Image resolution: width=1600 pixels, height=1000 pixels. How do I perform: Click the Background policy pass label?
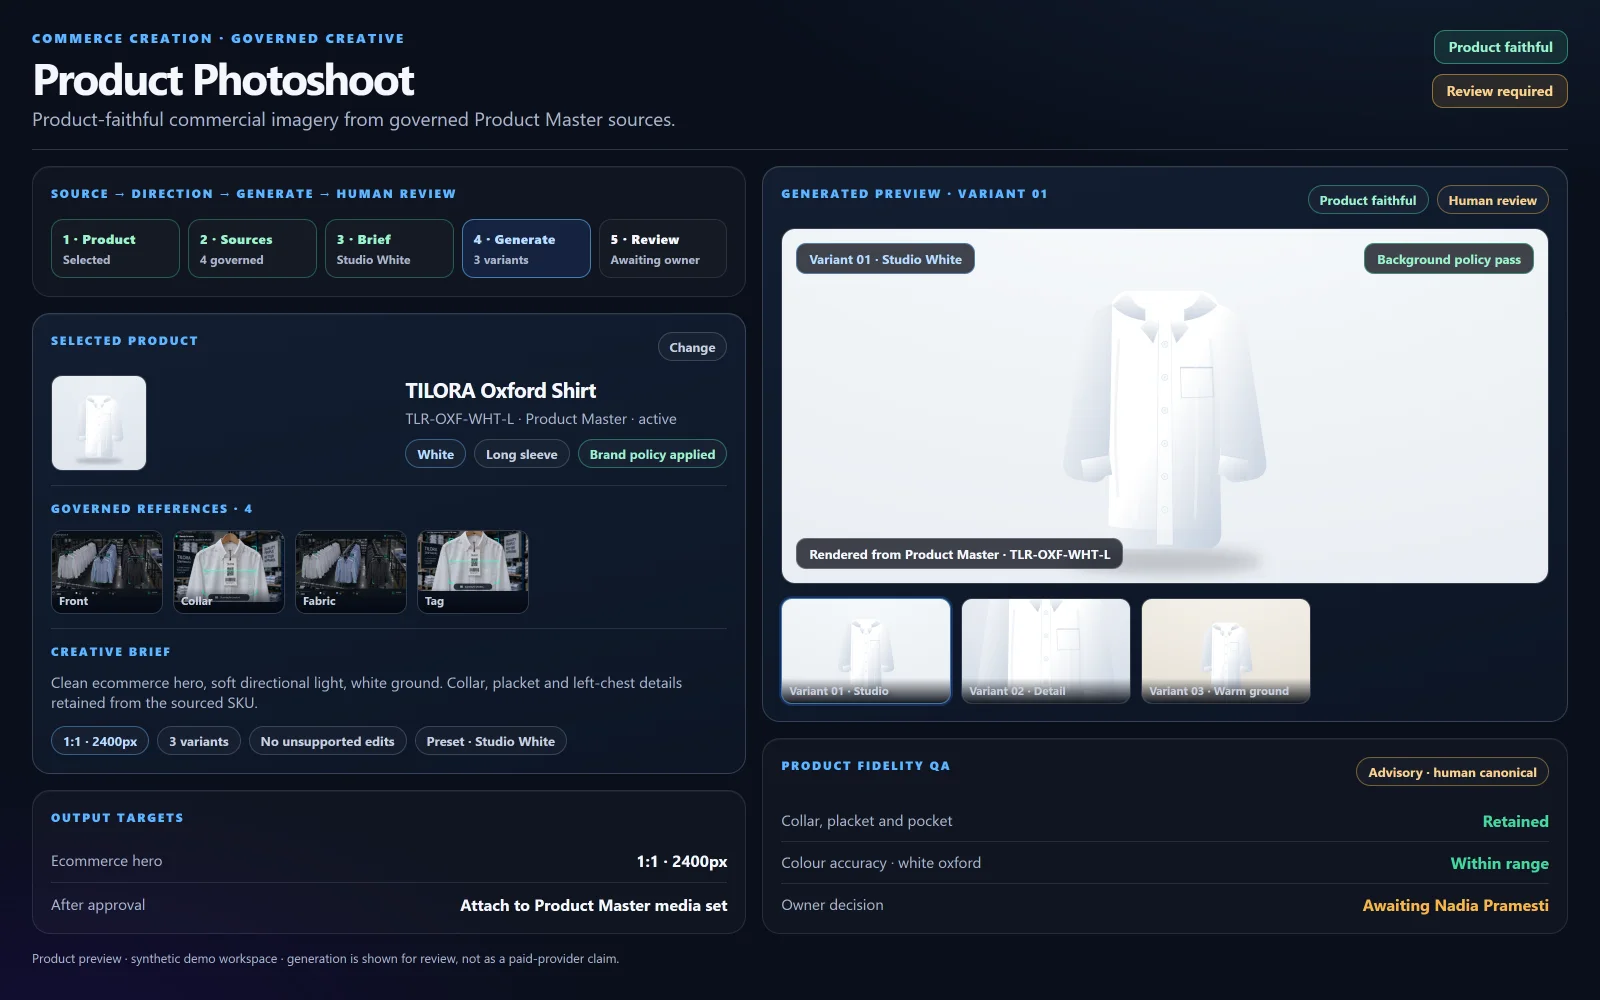pyautogui.click(x=1448, y=259)
